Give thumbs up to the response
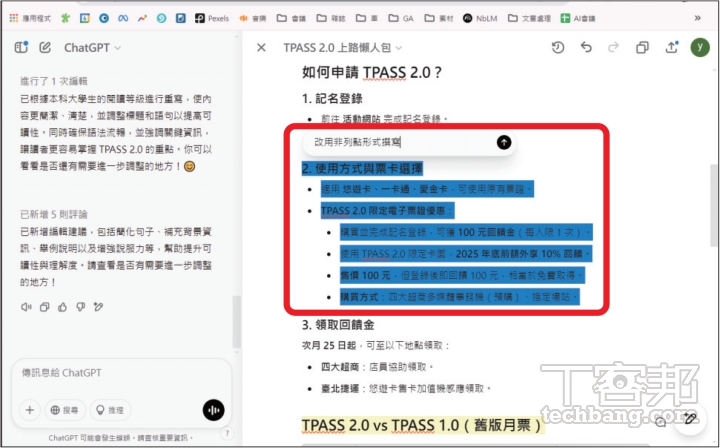The width and height of the screenshot is (720, 448). pos(62,307)
